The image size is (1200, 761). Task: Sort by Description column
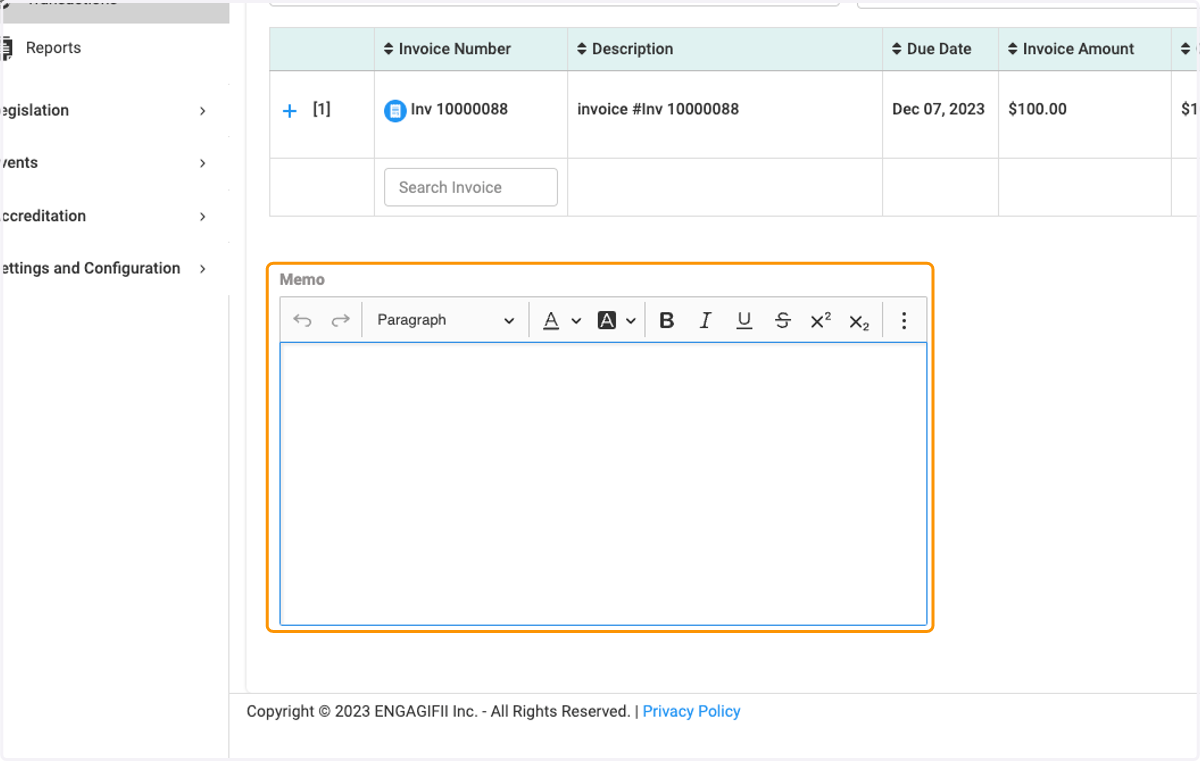click(x=625, y=49)
